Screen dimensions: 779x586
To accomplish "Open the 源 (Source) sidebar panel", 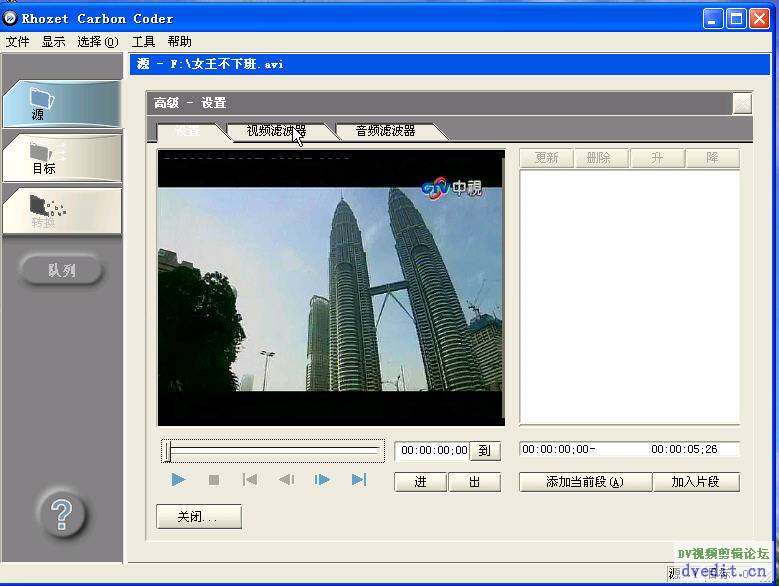I will point(61,103).
